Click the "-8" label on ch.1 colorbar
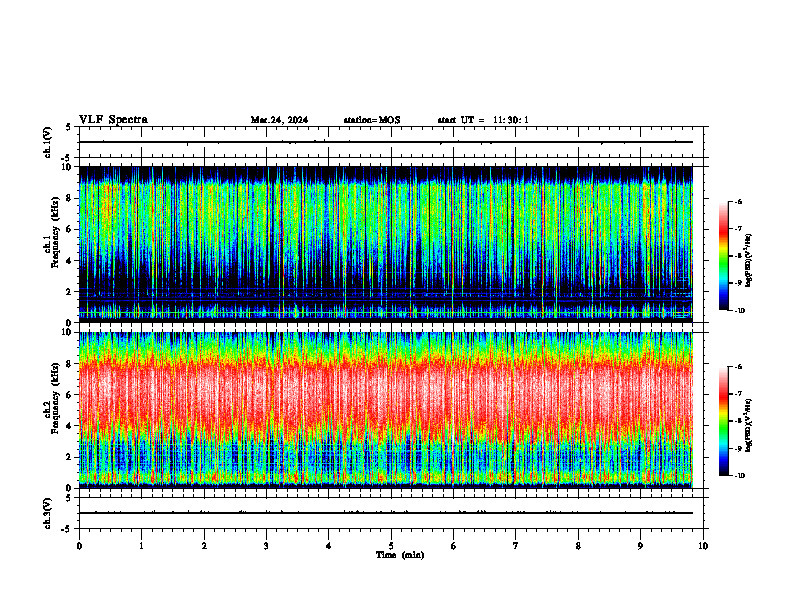Image resolution: width=792 pixels, height=612 pixels. 738,256
